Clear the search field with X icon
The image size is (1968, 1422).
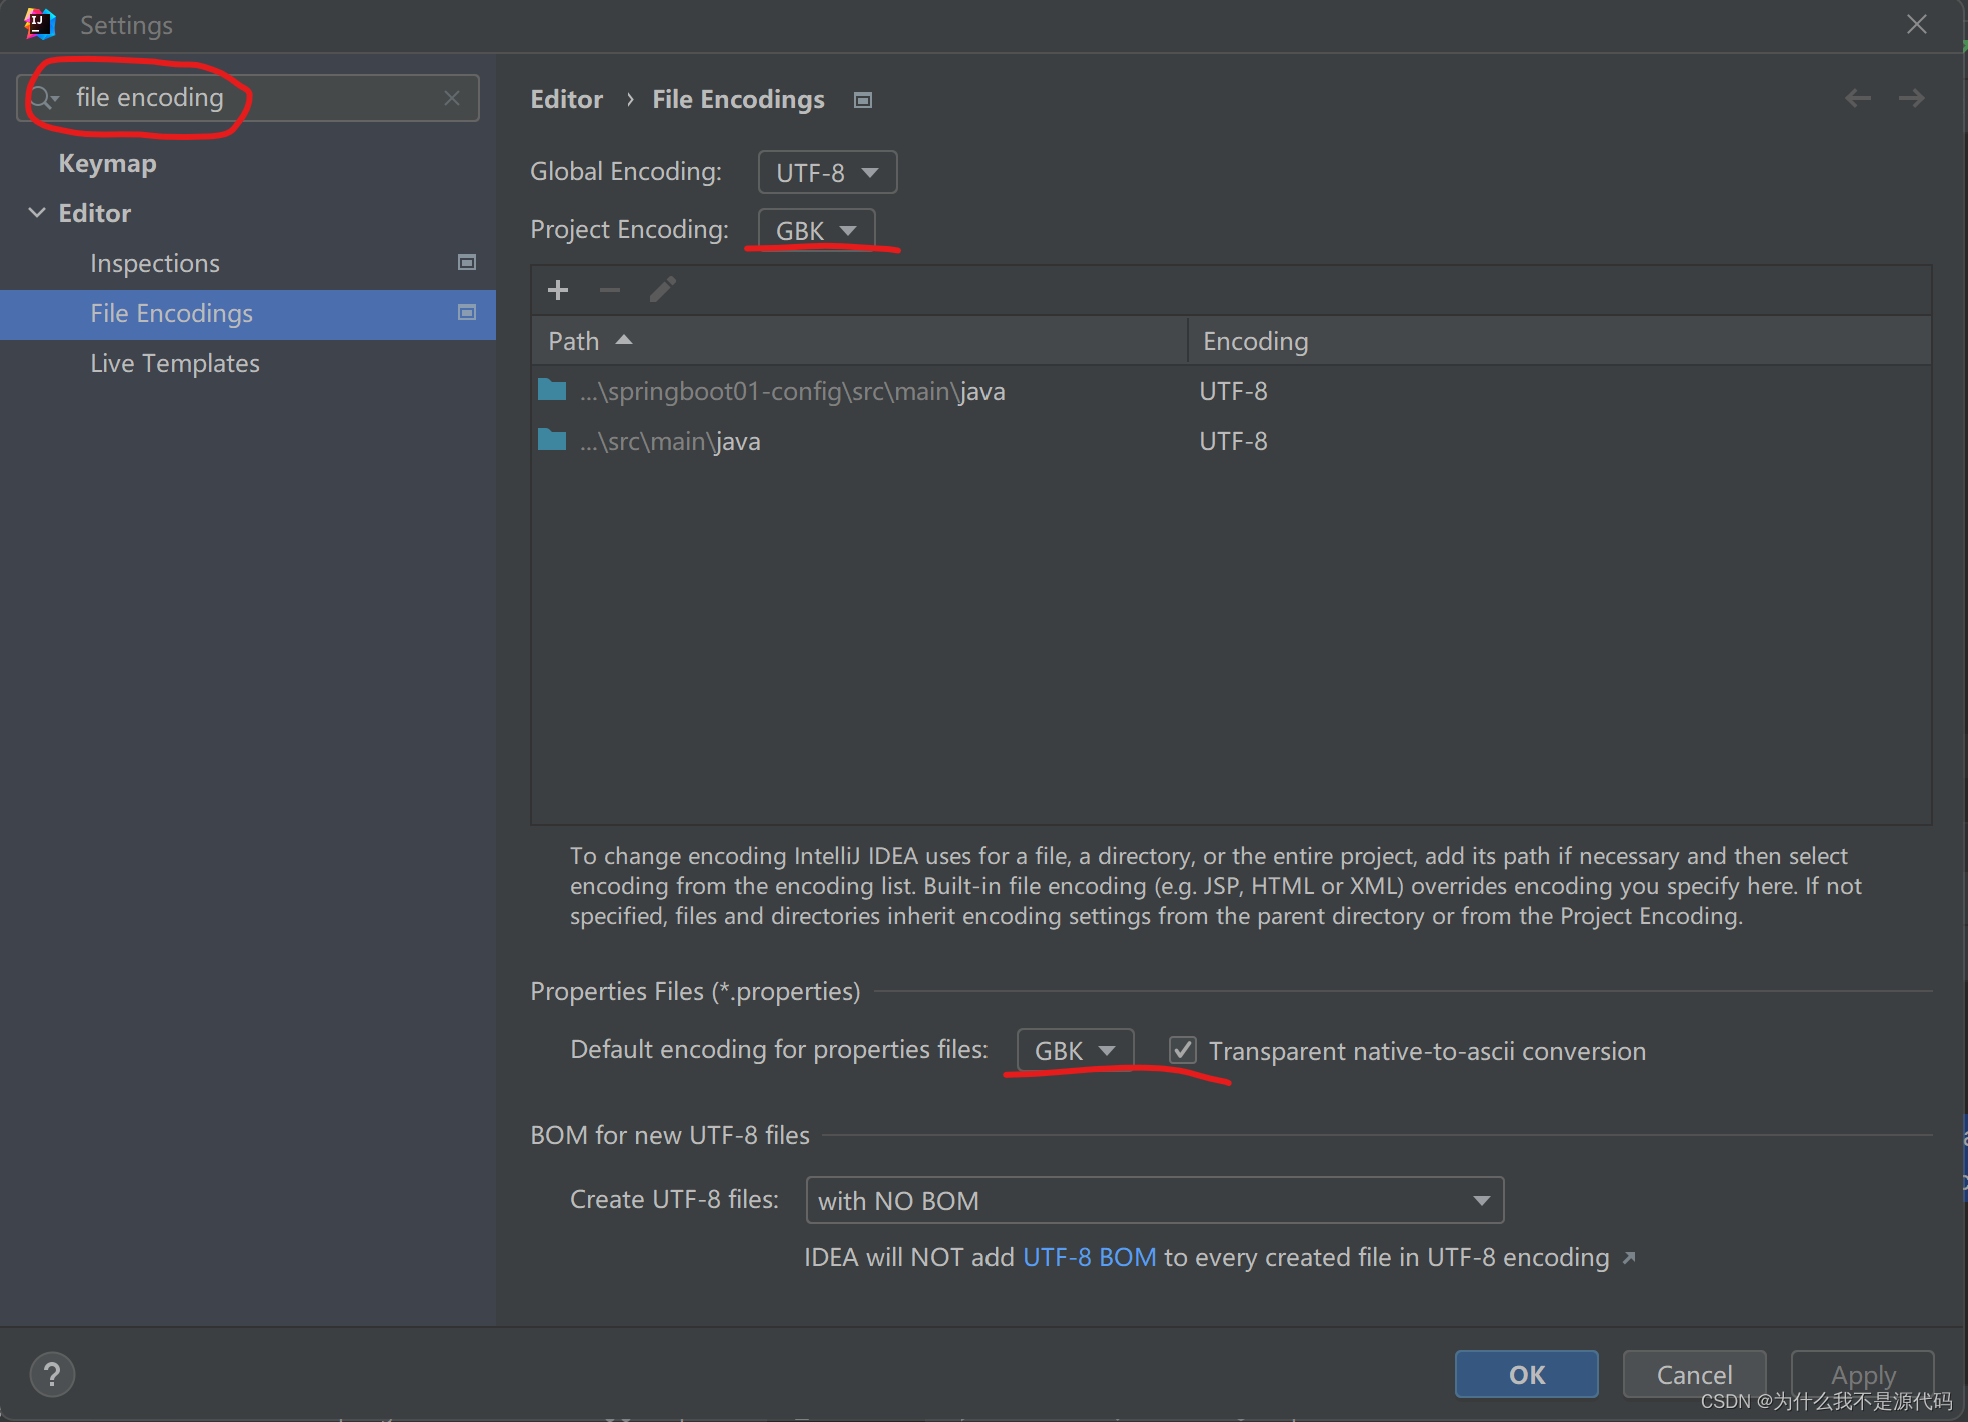452,98
